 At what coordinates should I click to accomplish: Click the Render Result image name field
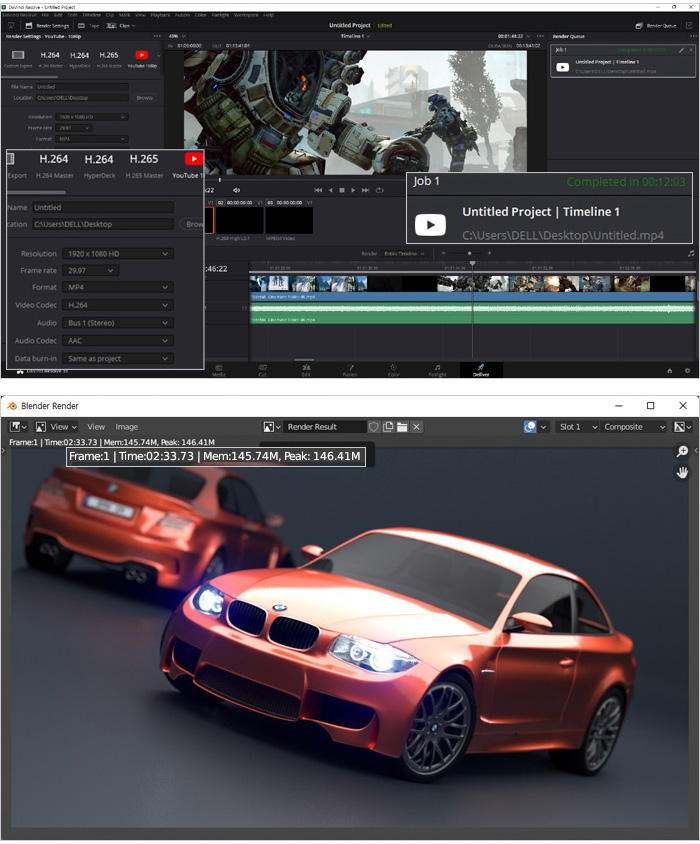pos(324,427)
